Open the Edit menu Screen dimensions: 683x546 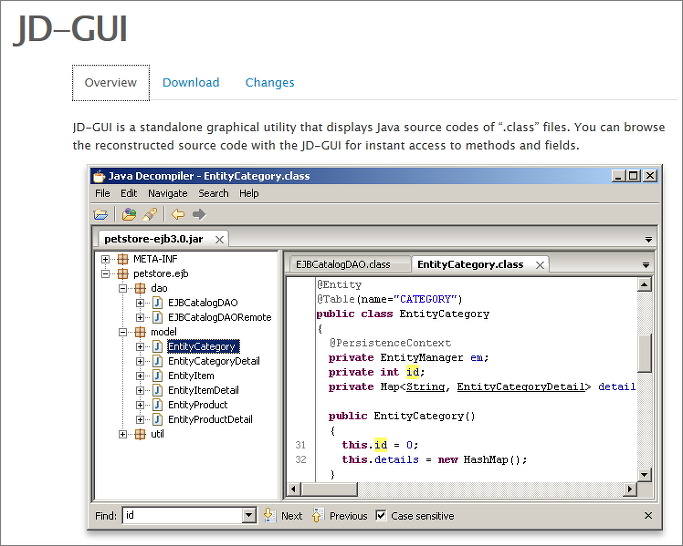click(x=128, y=193)
